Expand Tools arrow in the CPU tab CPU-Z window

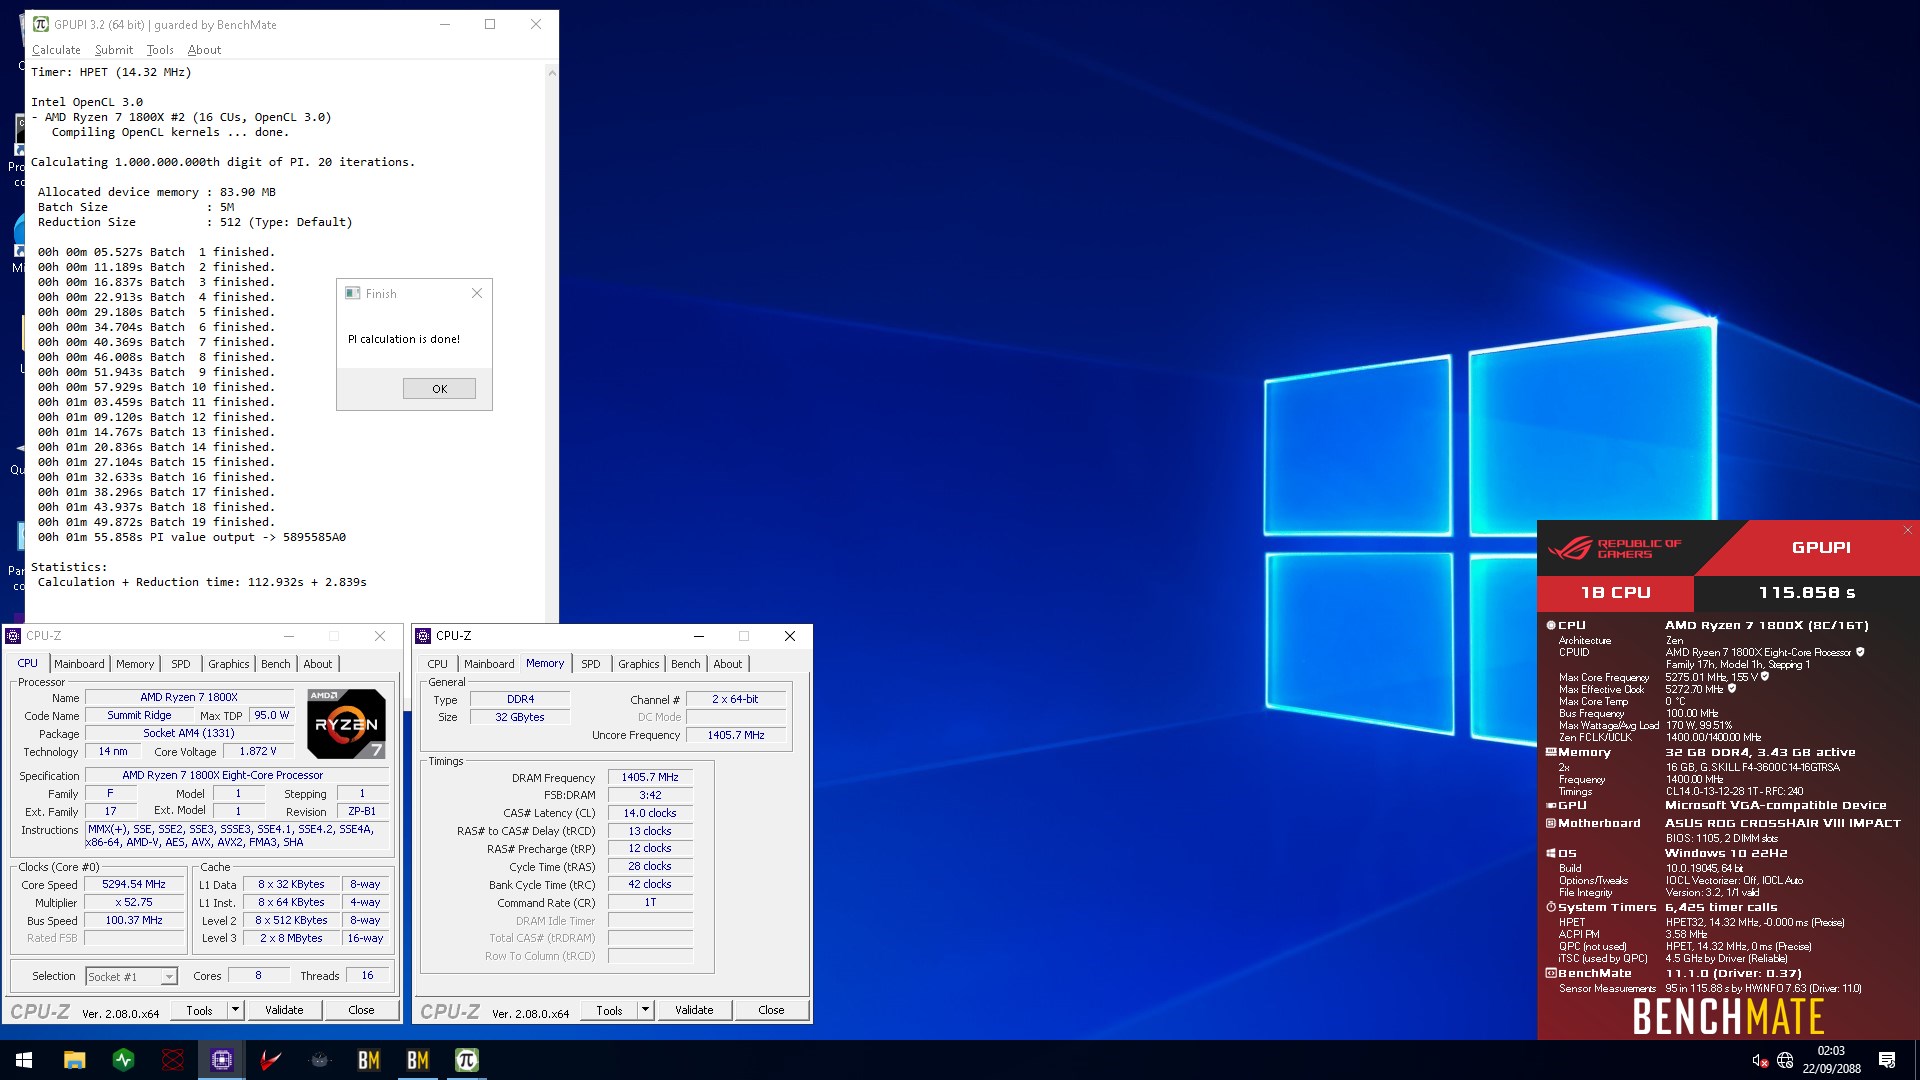235,1010
